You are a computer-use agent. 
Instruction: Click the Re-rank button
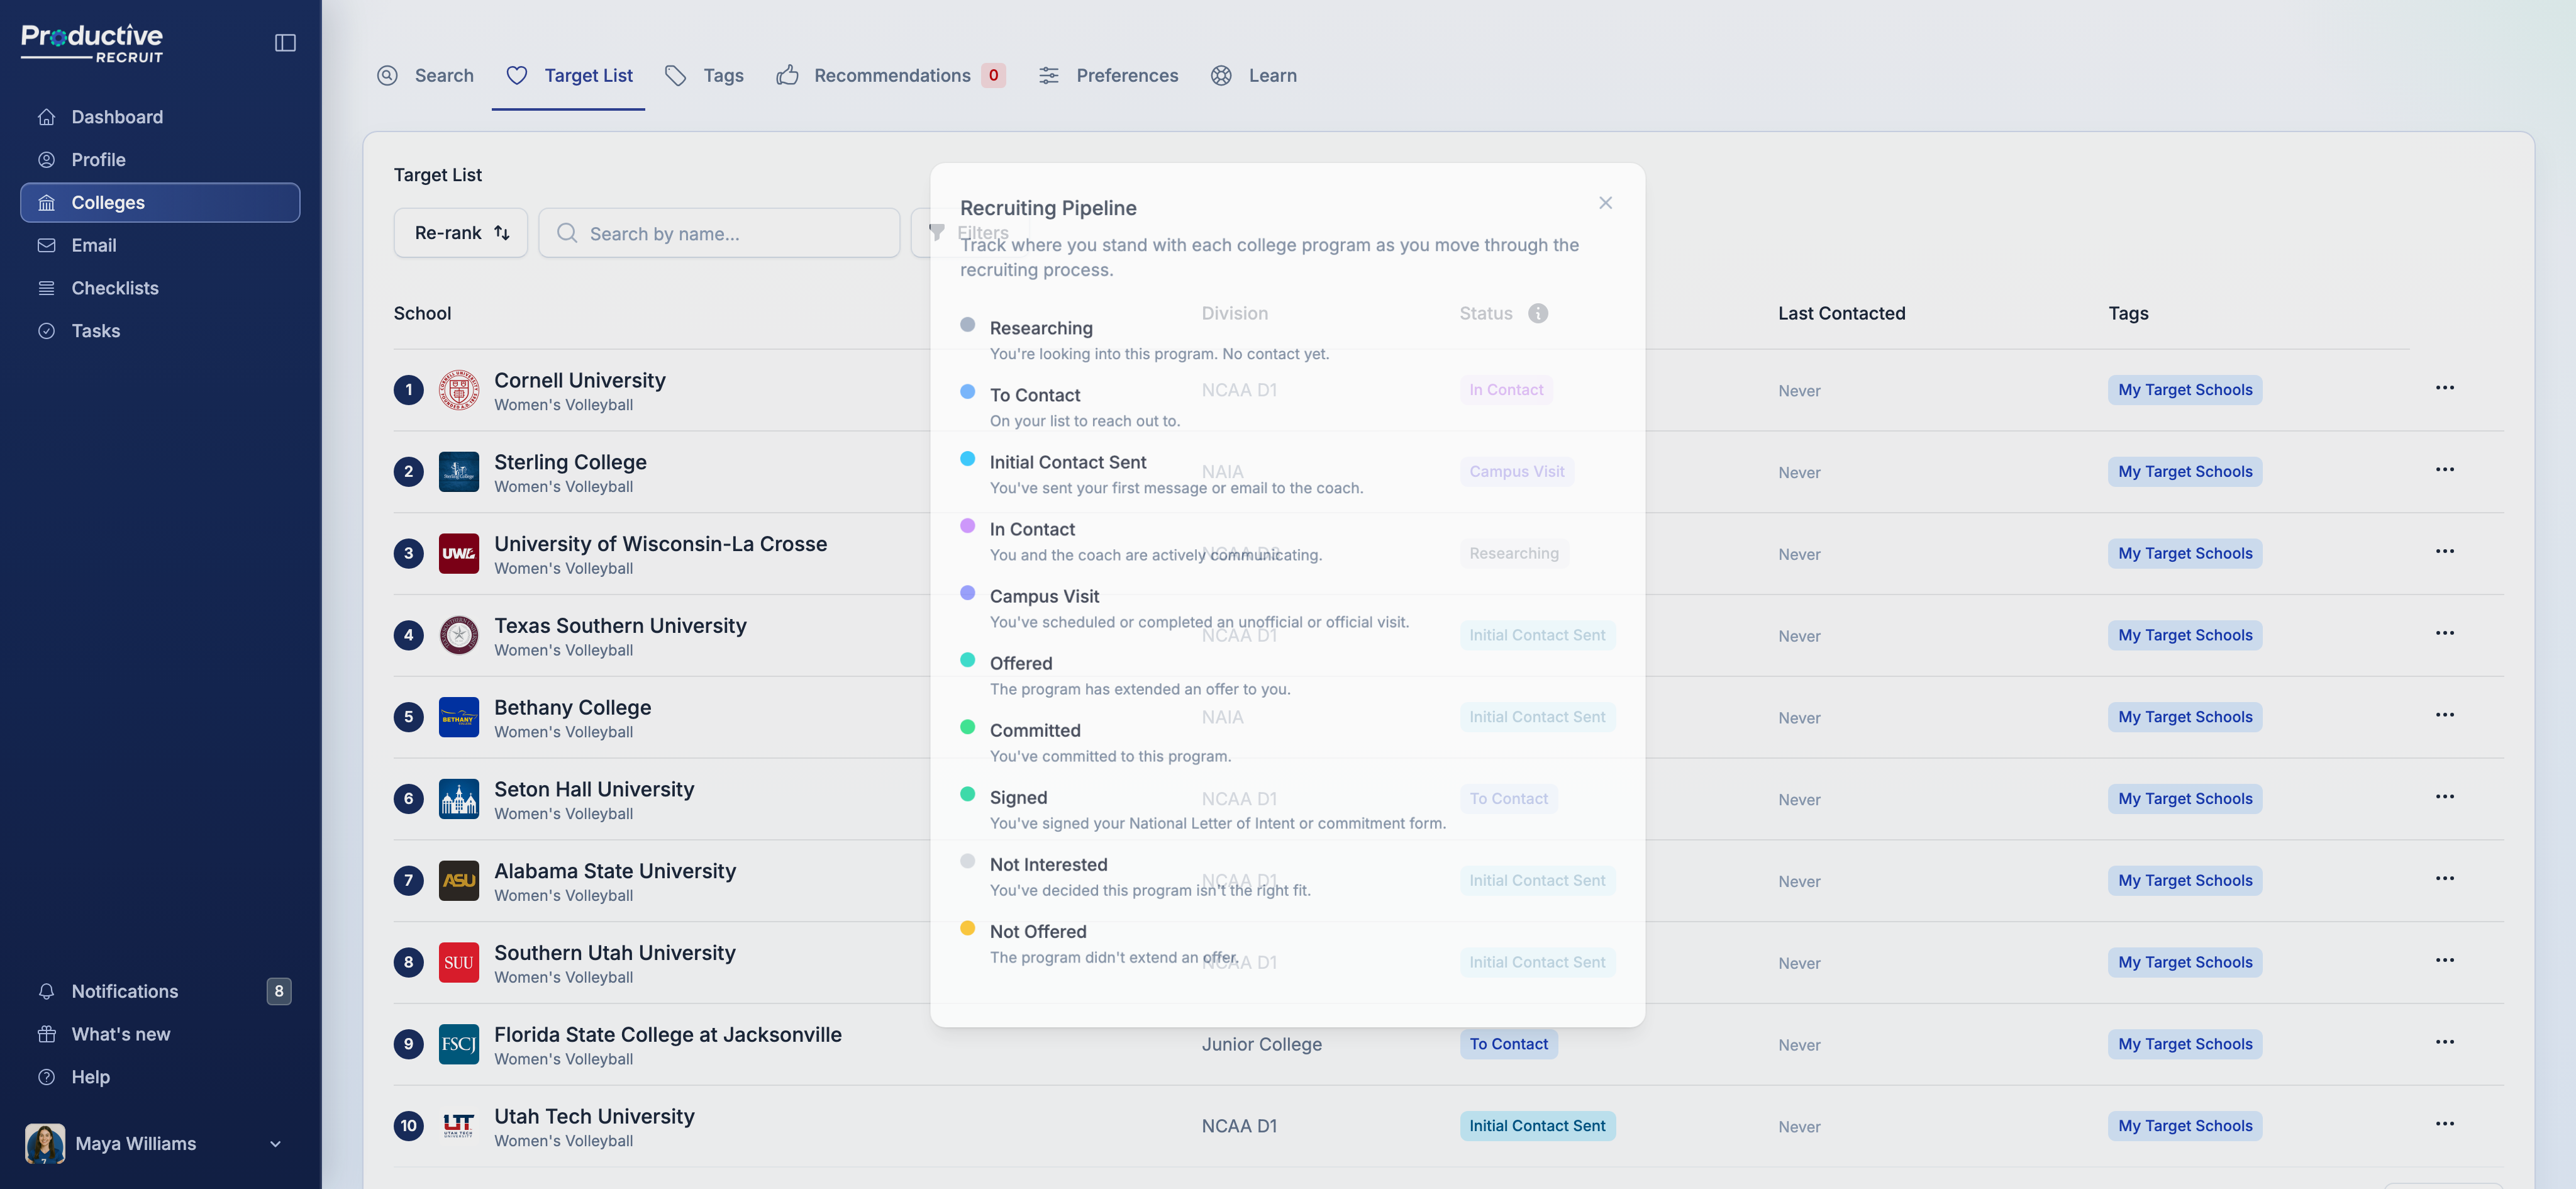coord(461,233)
